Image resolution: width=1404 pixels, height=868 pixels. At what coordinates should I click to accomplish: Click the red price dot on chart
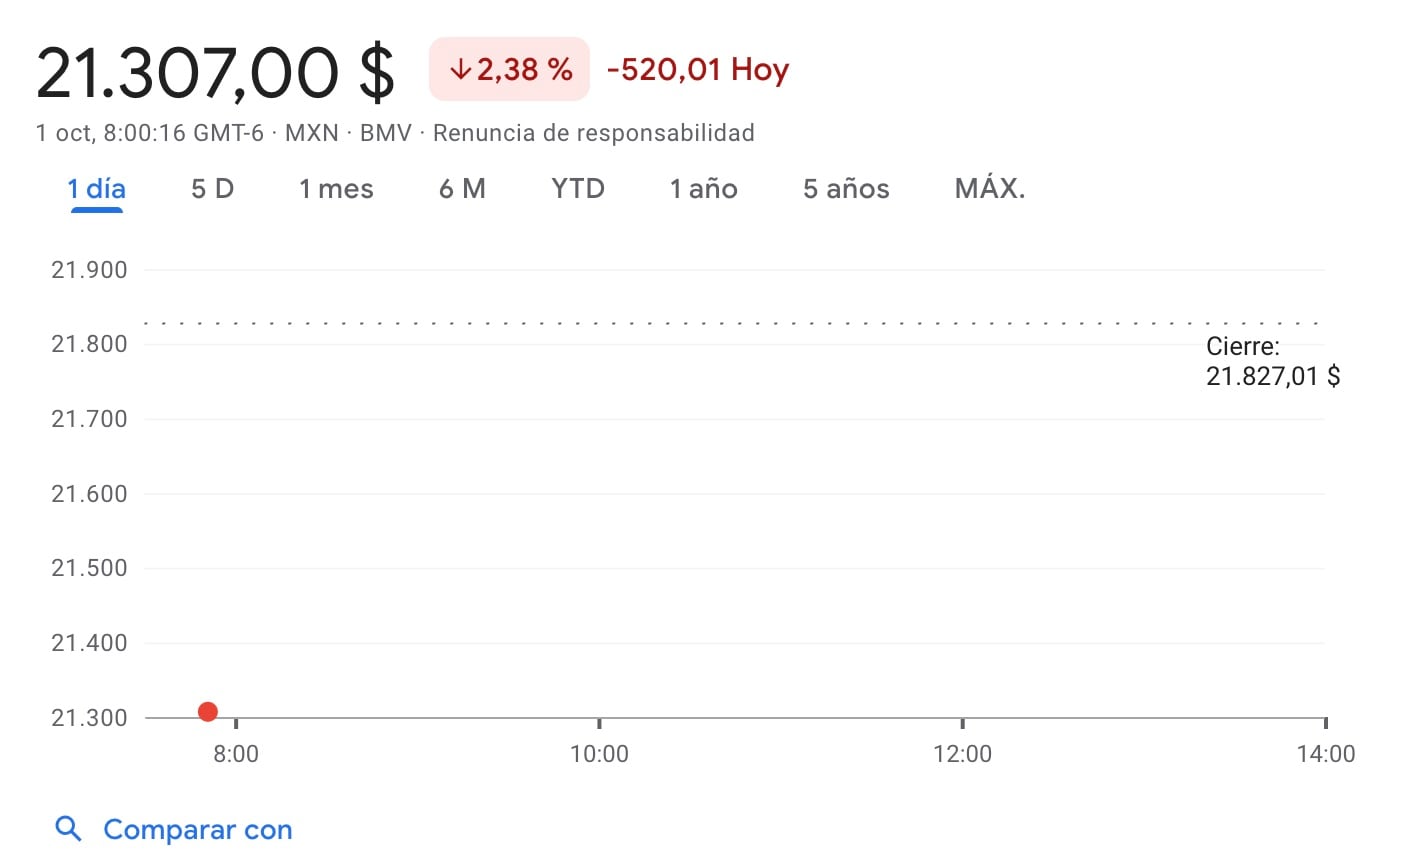point(208,712)
